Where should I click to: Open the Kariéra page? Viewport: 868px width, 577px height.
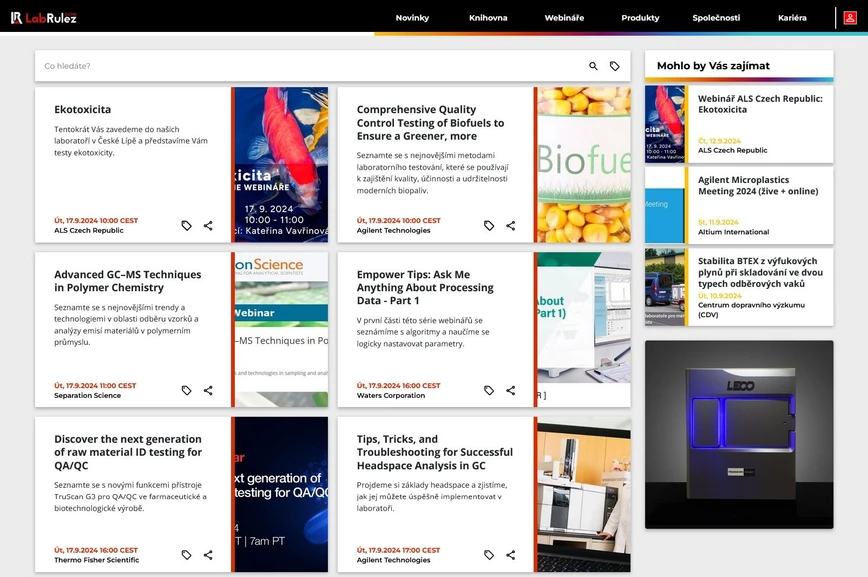tap(792, 18)
